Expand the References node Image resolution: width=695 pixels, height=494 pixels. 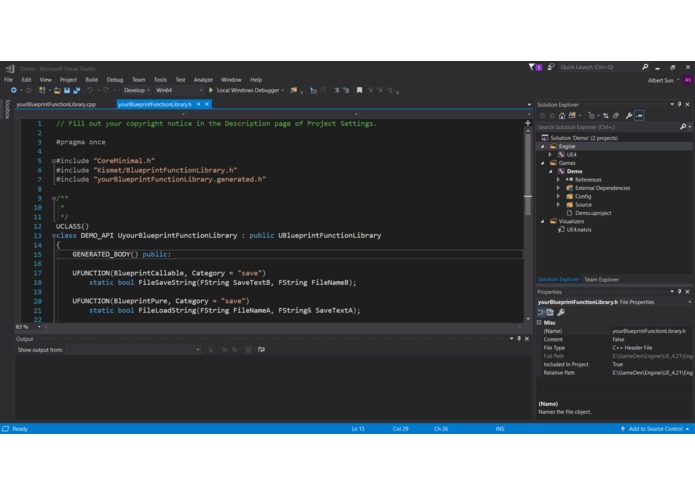point(558,180)
